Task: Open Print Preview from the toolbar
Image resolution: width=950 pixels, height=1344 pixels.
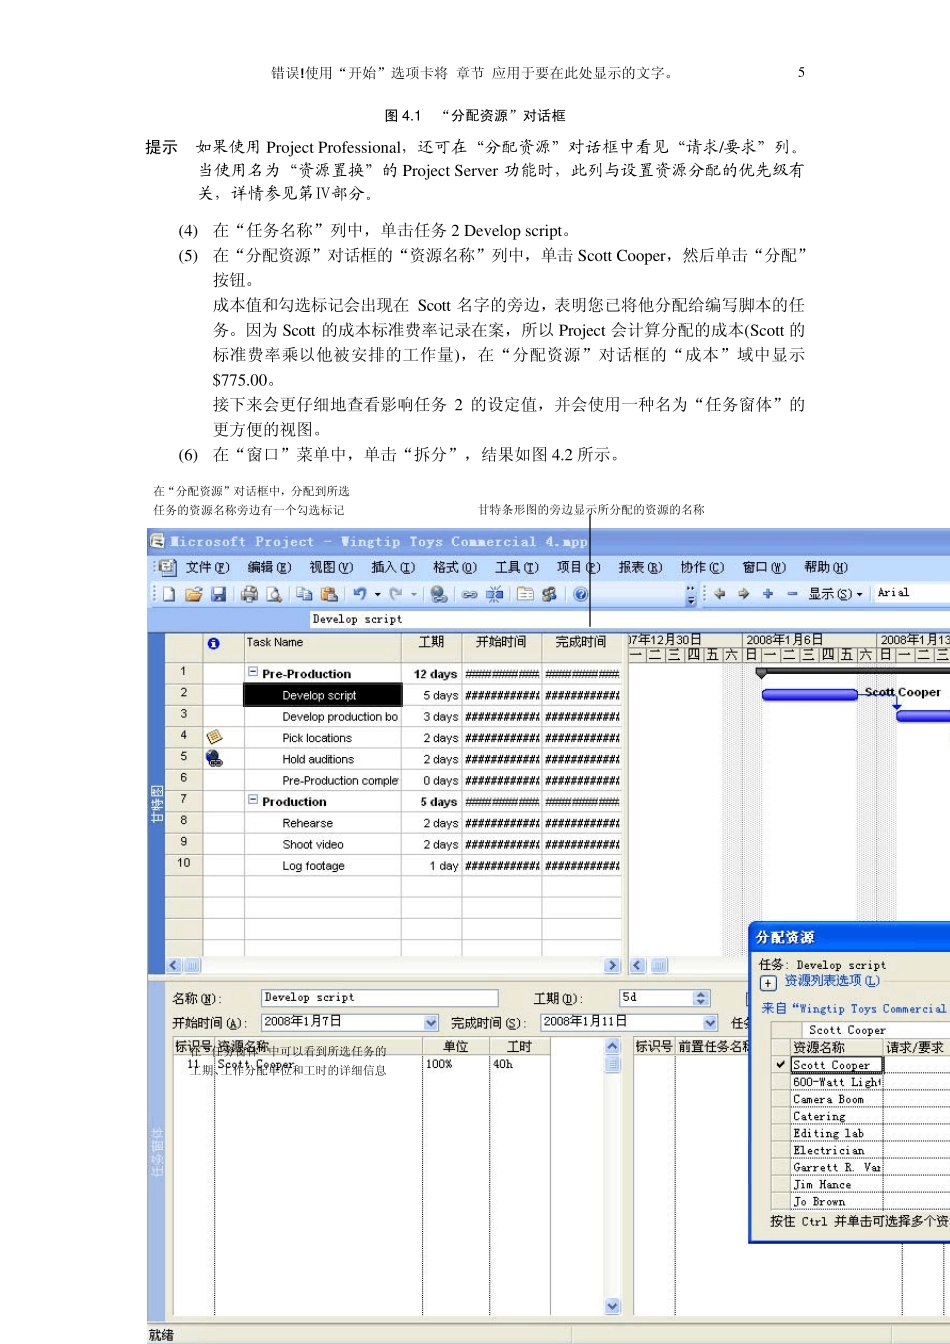Action: click(x=273, y=594)
